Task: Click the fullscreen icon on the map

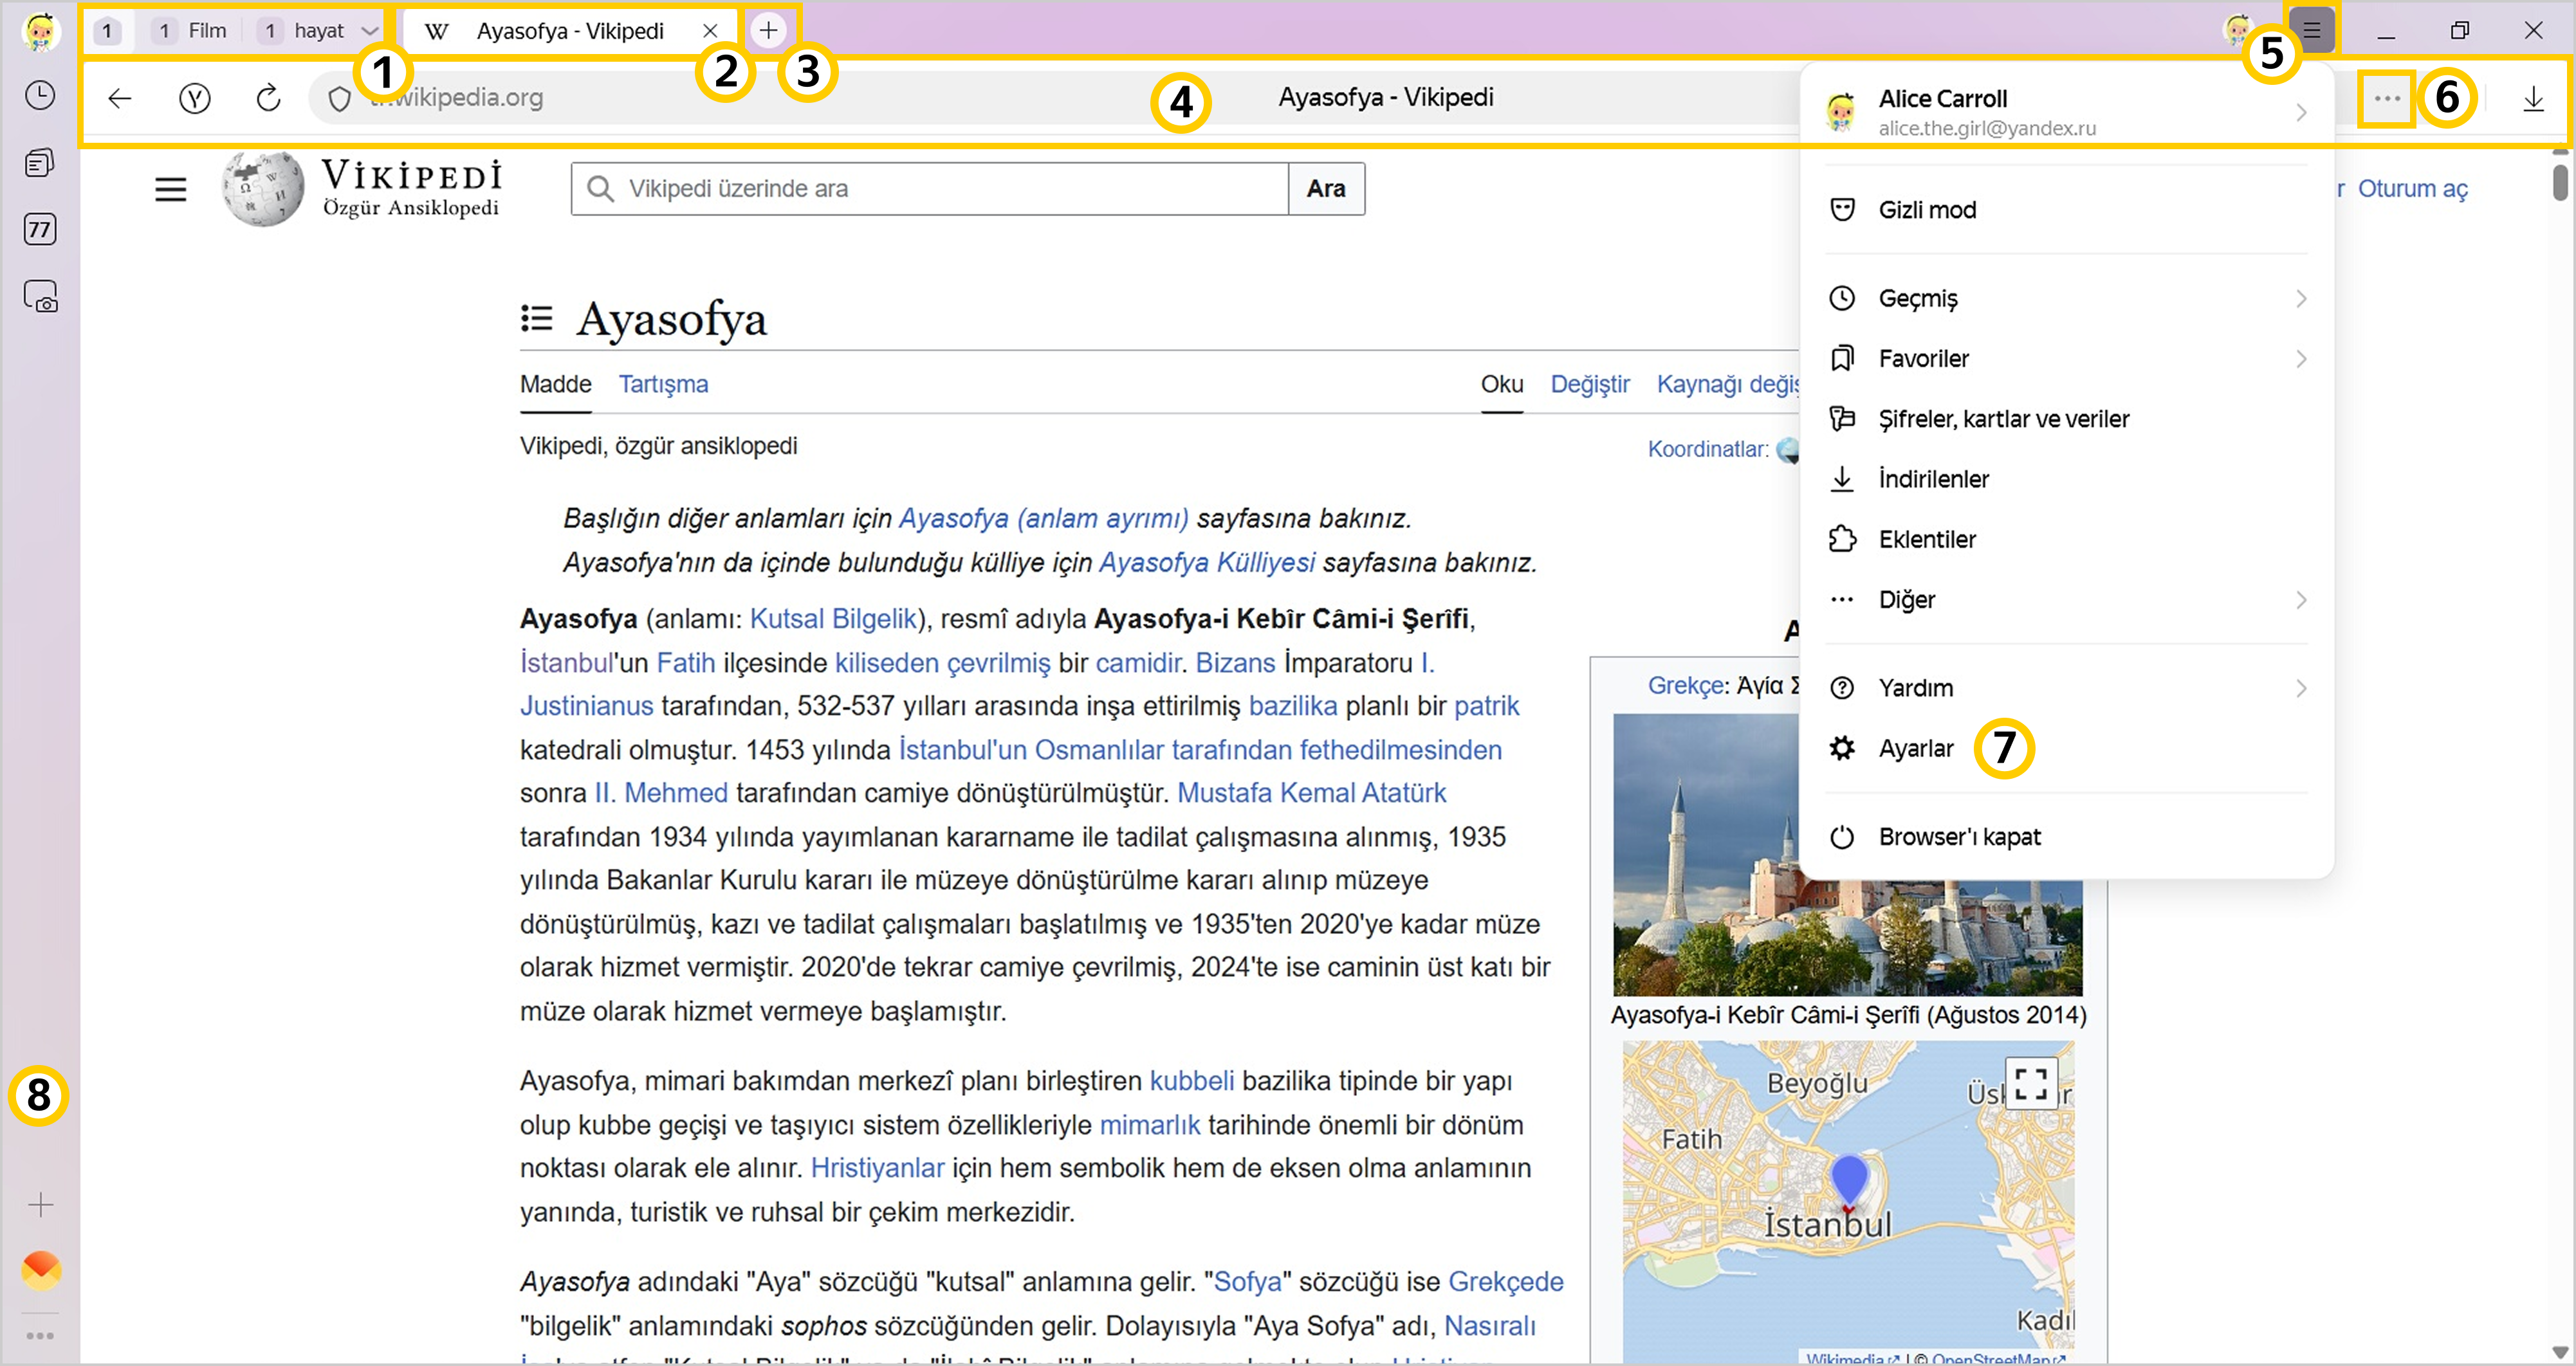Action: (x=2031, y=1083)
